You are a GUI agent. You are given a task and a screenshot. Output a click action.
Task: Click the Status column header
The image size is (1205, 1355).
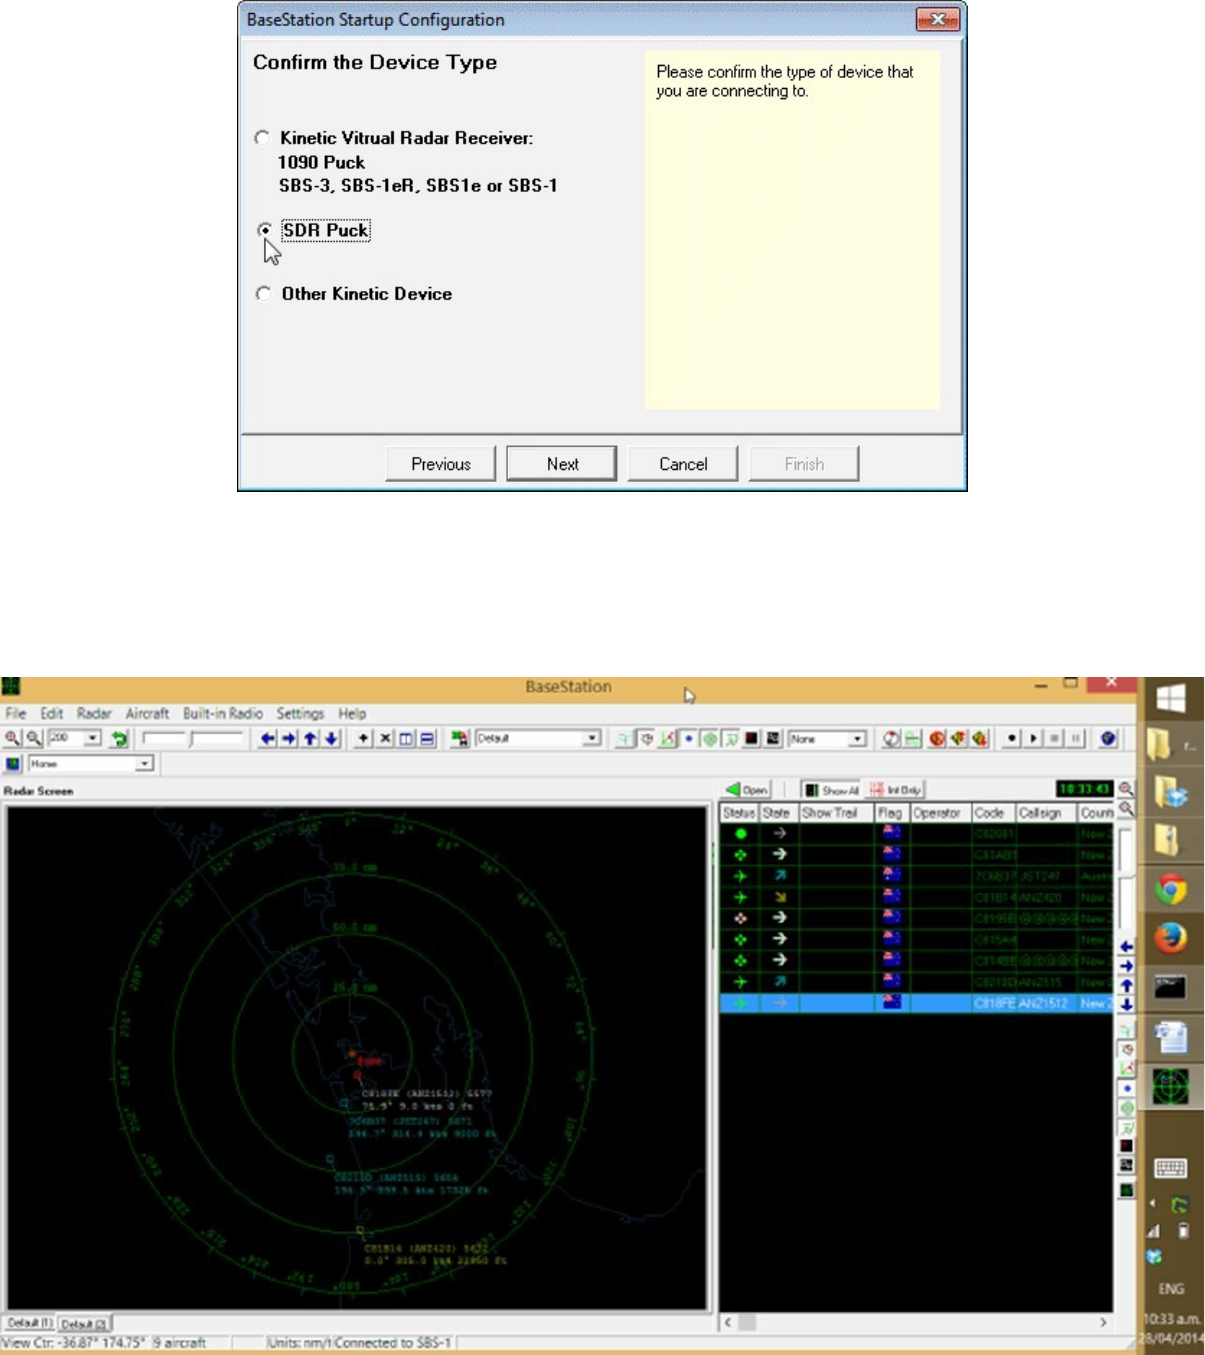coord(739,813)
